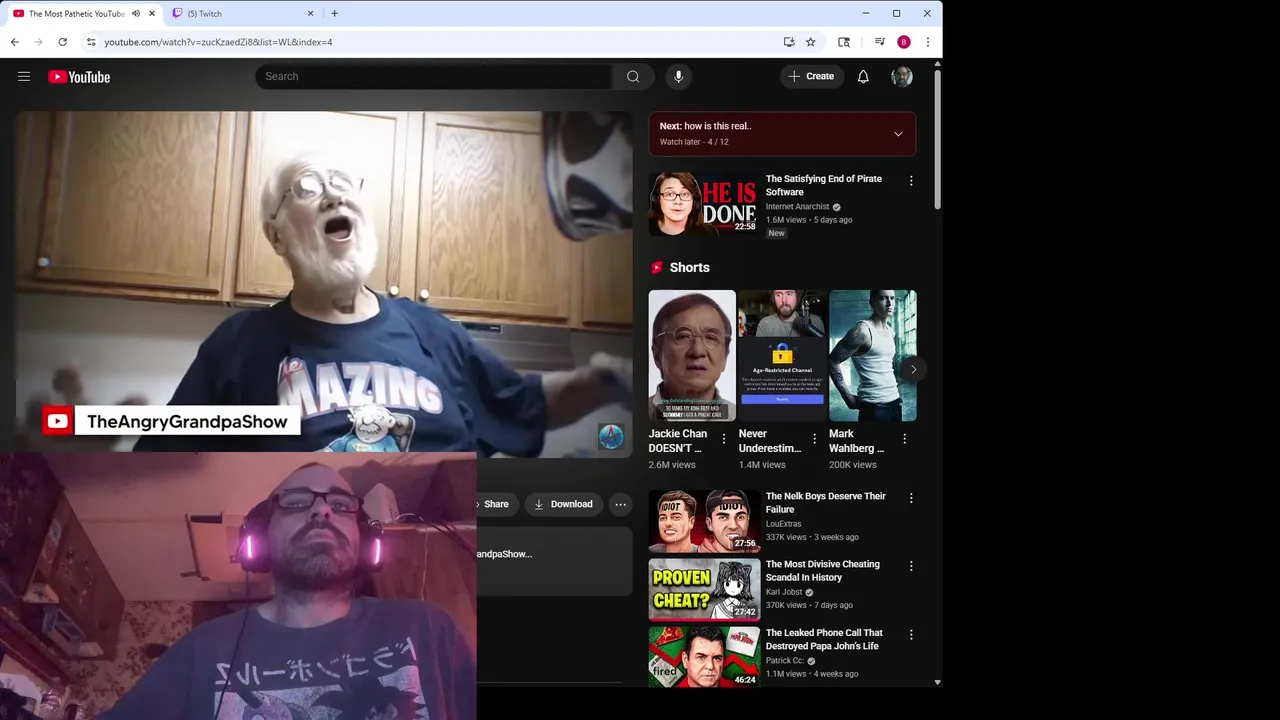Click the magnifying glass search button
The height and width of the screenshot is (720, 1280).
[633, 76]
